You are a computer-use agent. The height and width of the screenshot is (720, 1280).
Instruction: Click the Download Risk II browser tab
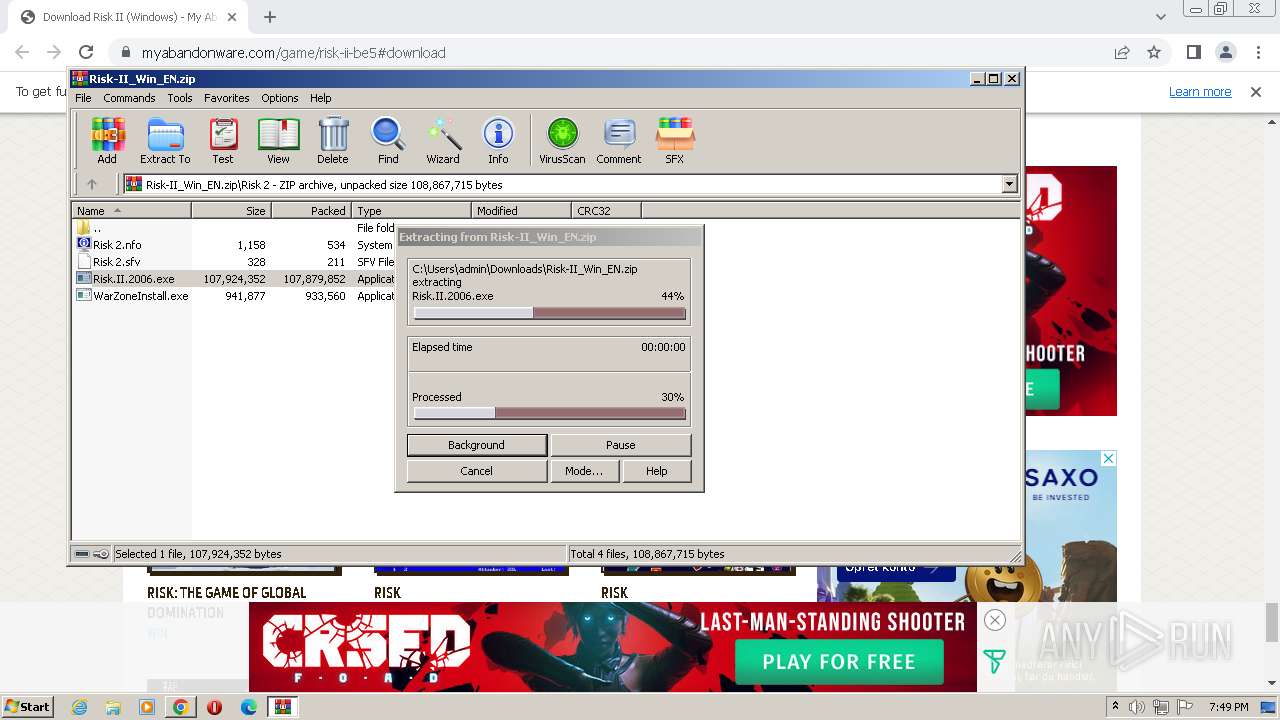tap(128, 17)
